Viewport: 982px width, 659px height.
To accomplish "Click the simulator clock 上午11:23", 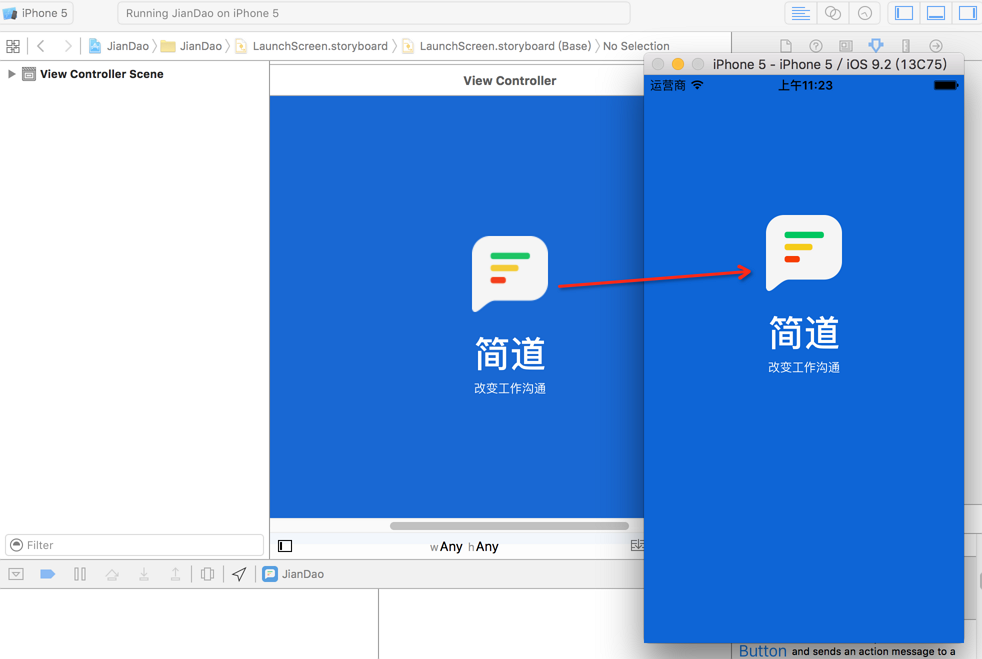I will coord(805,85).
